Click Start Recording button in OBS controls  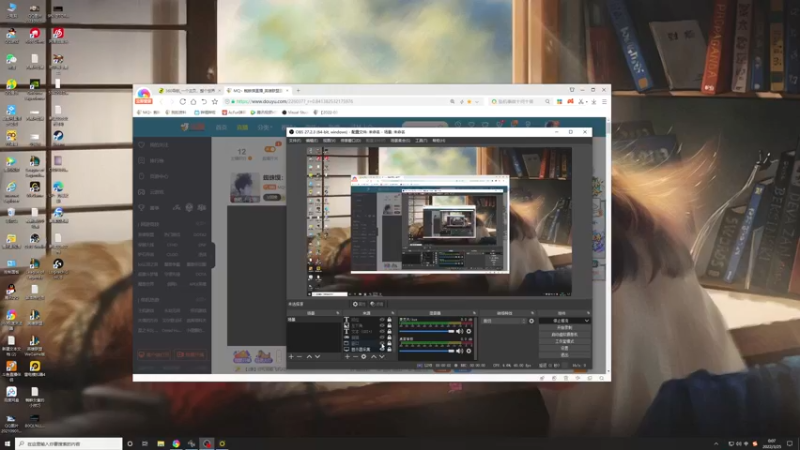tap(564, 328)
